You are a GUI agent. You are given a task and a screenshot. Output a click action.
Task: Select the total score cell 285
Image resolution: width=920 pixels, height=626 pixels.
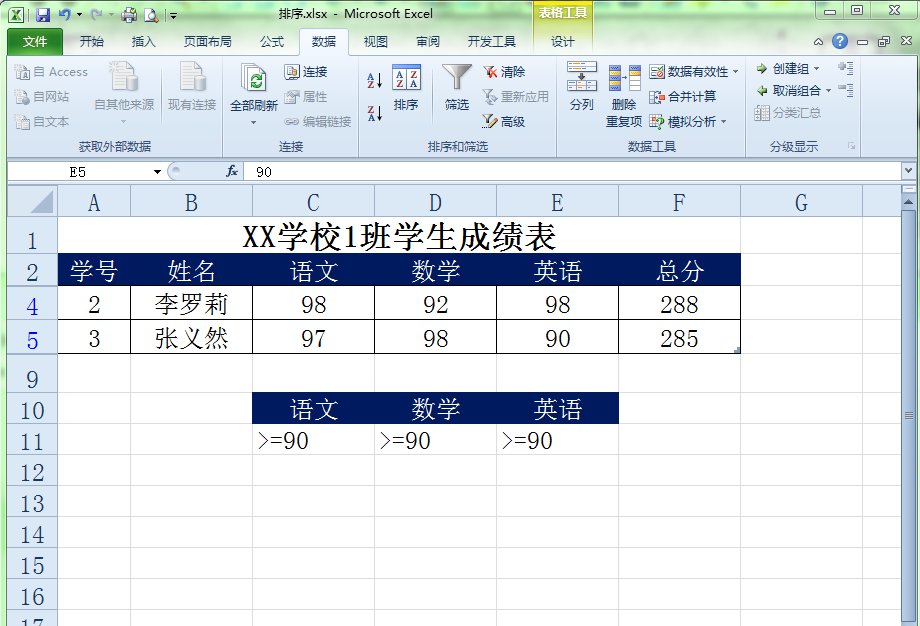pos(679,337)
